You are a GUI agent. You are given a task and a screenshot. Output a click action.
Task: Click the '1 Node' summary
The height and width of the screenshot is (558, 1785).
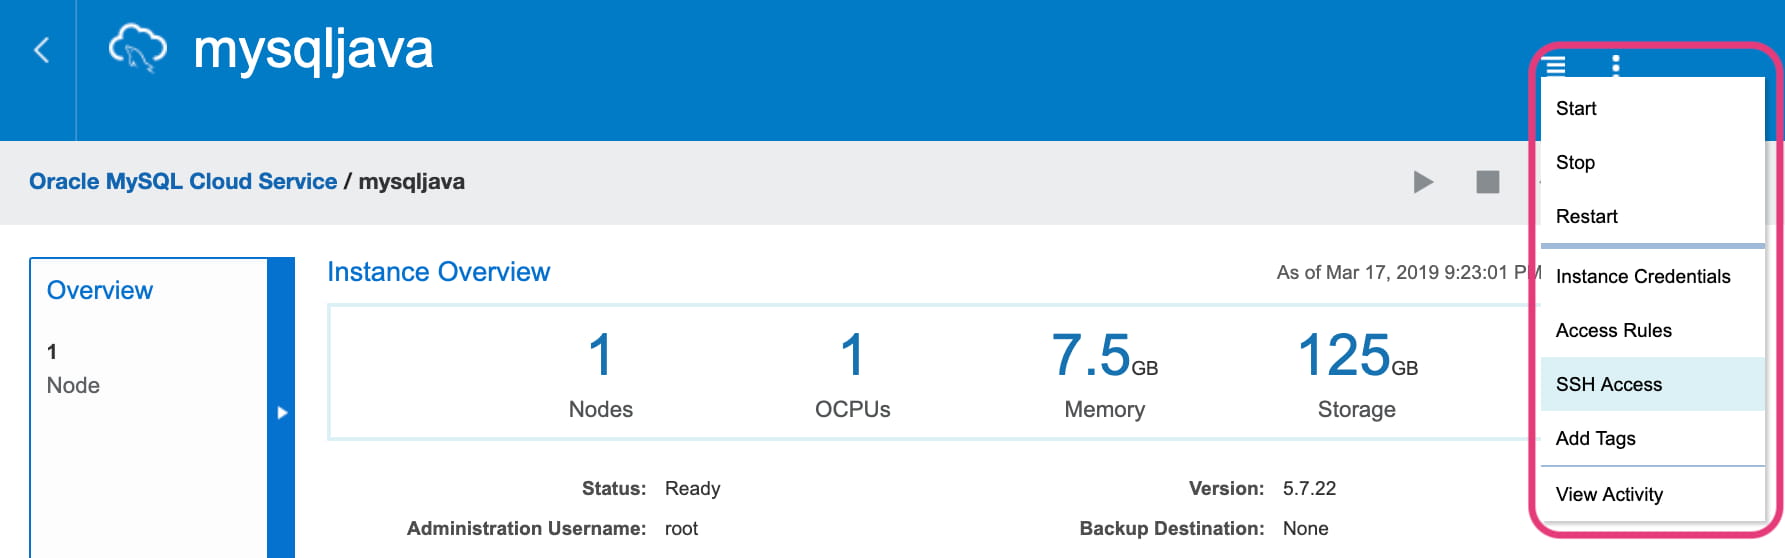(73, 369)
